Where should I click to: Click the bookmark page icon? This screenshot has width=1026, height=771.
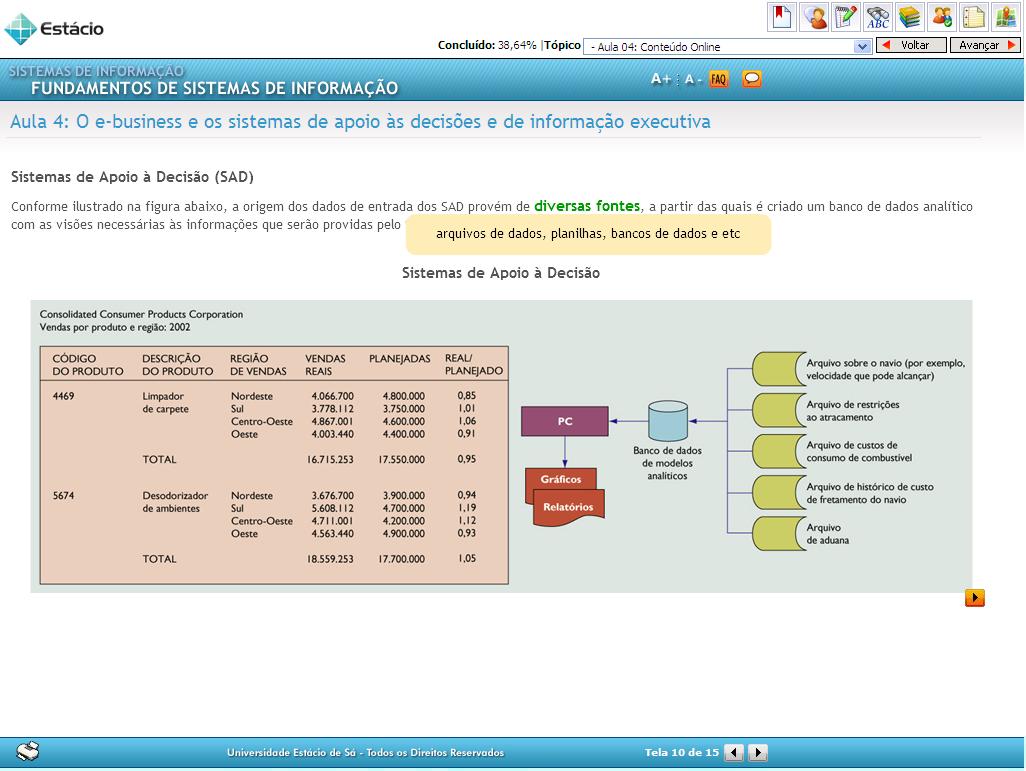[781, 17]
